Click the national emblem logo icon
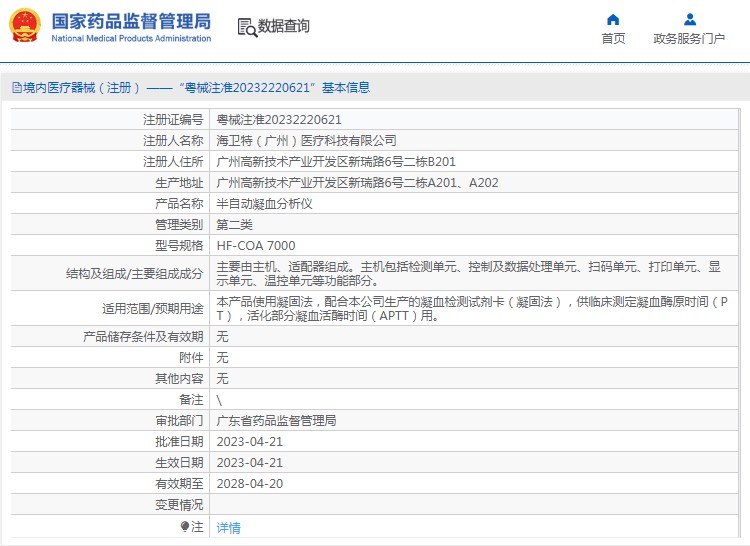 (x=25, y=25)
